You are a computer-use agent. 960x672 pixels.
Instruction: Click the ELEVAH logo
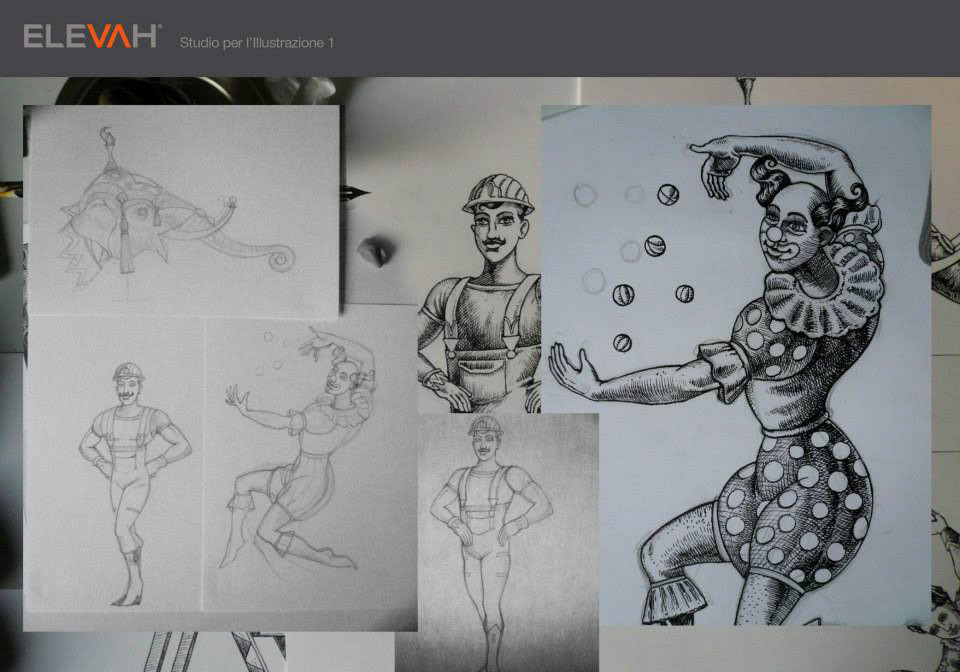(x=92, y=37)
